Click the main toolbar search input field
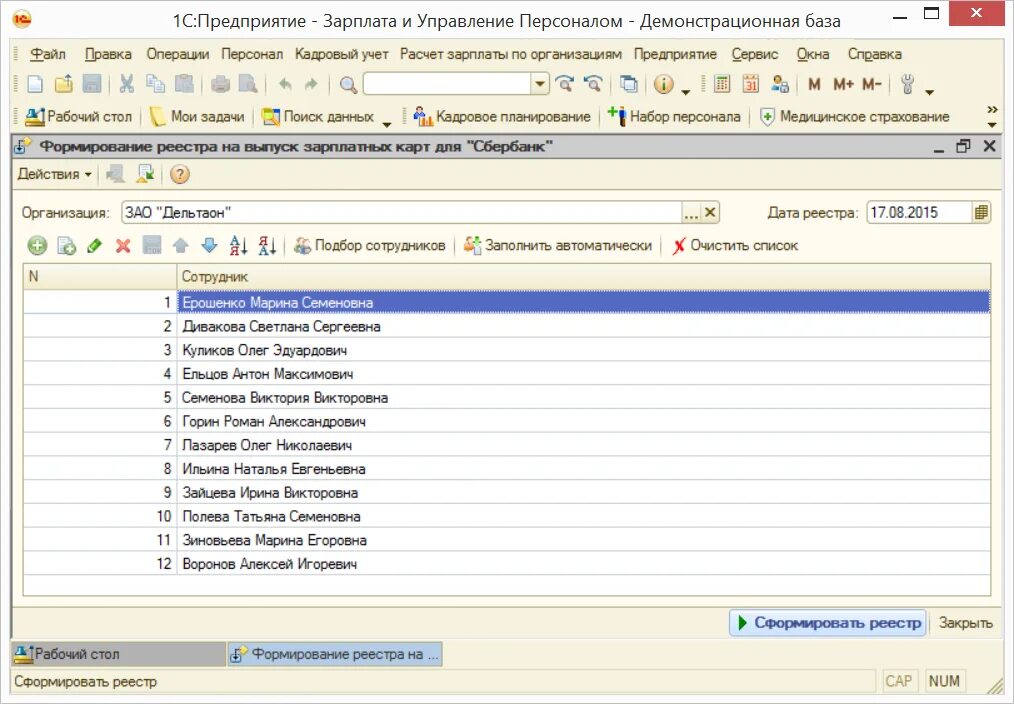 [448, 84]
